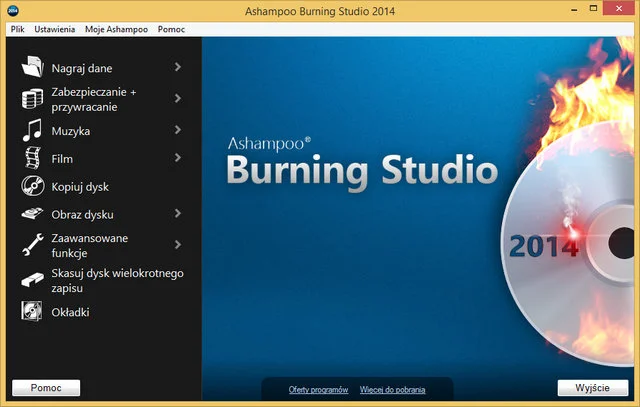Click the Kopiuj dysk disc icon

33,186
